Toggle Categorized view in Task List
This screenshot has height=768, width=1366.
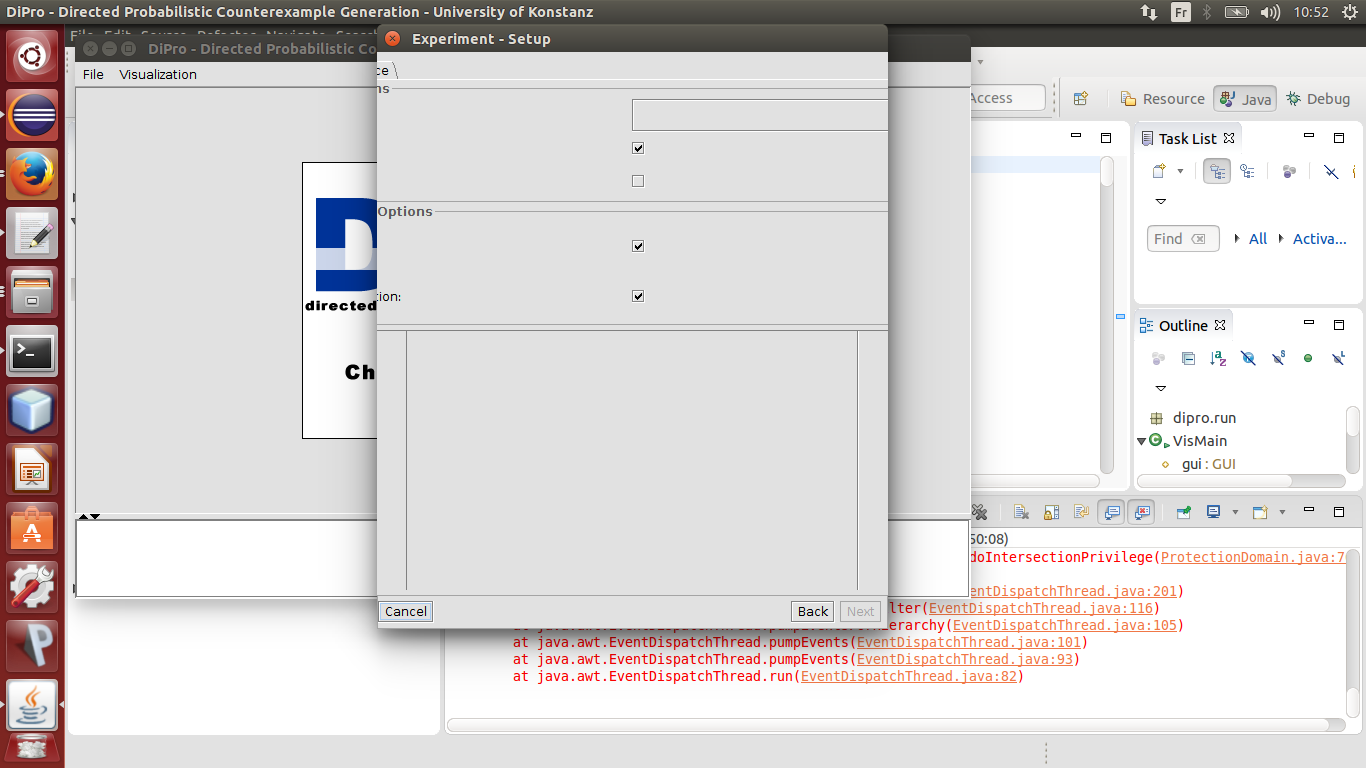[1217, 171]
